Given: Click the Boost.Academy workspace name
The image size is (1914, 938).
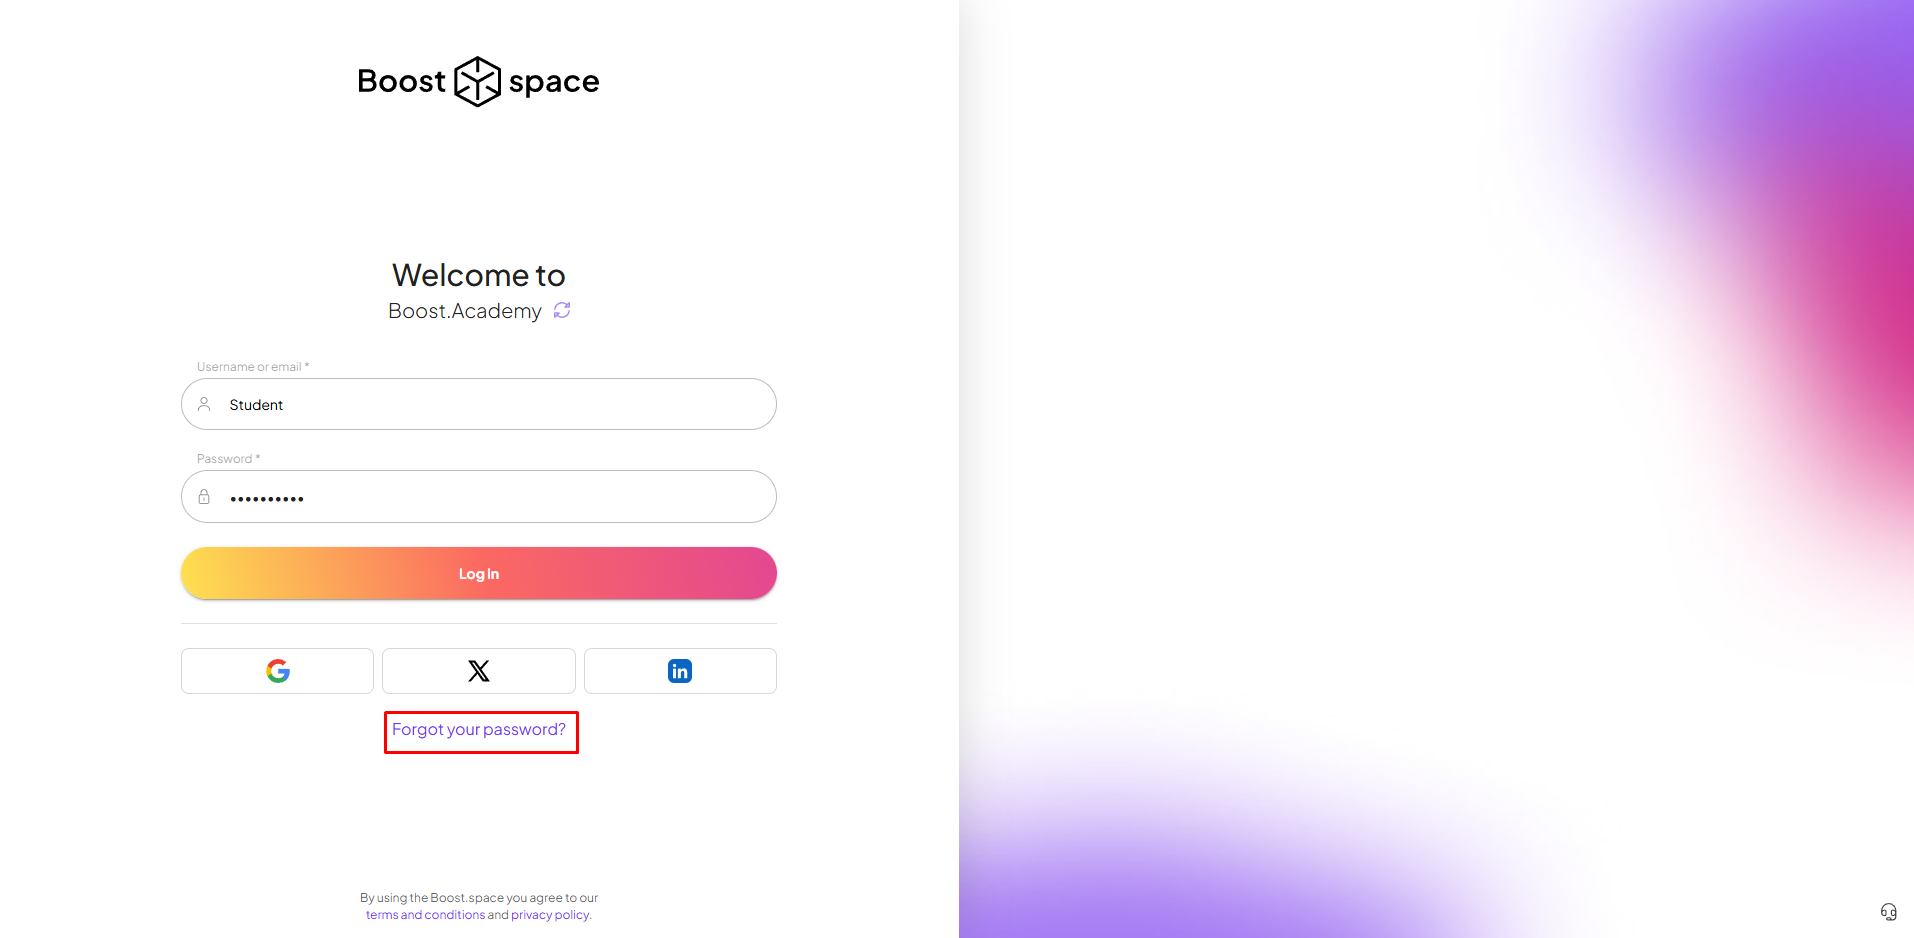Looking at the screenshot, I should coord(465,311).
